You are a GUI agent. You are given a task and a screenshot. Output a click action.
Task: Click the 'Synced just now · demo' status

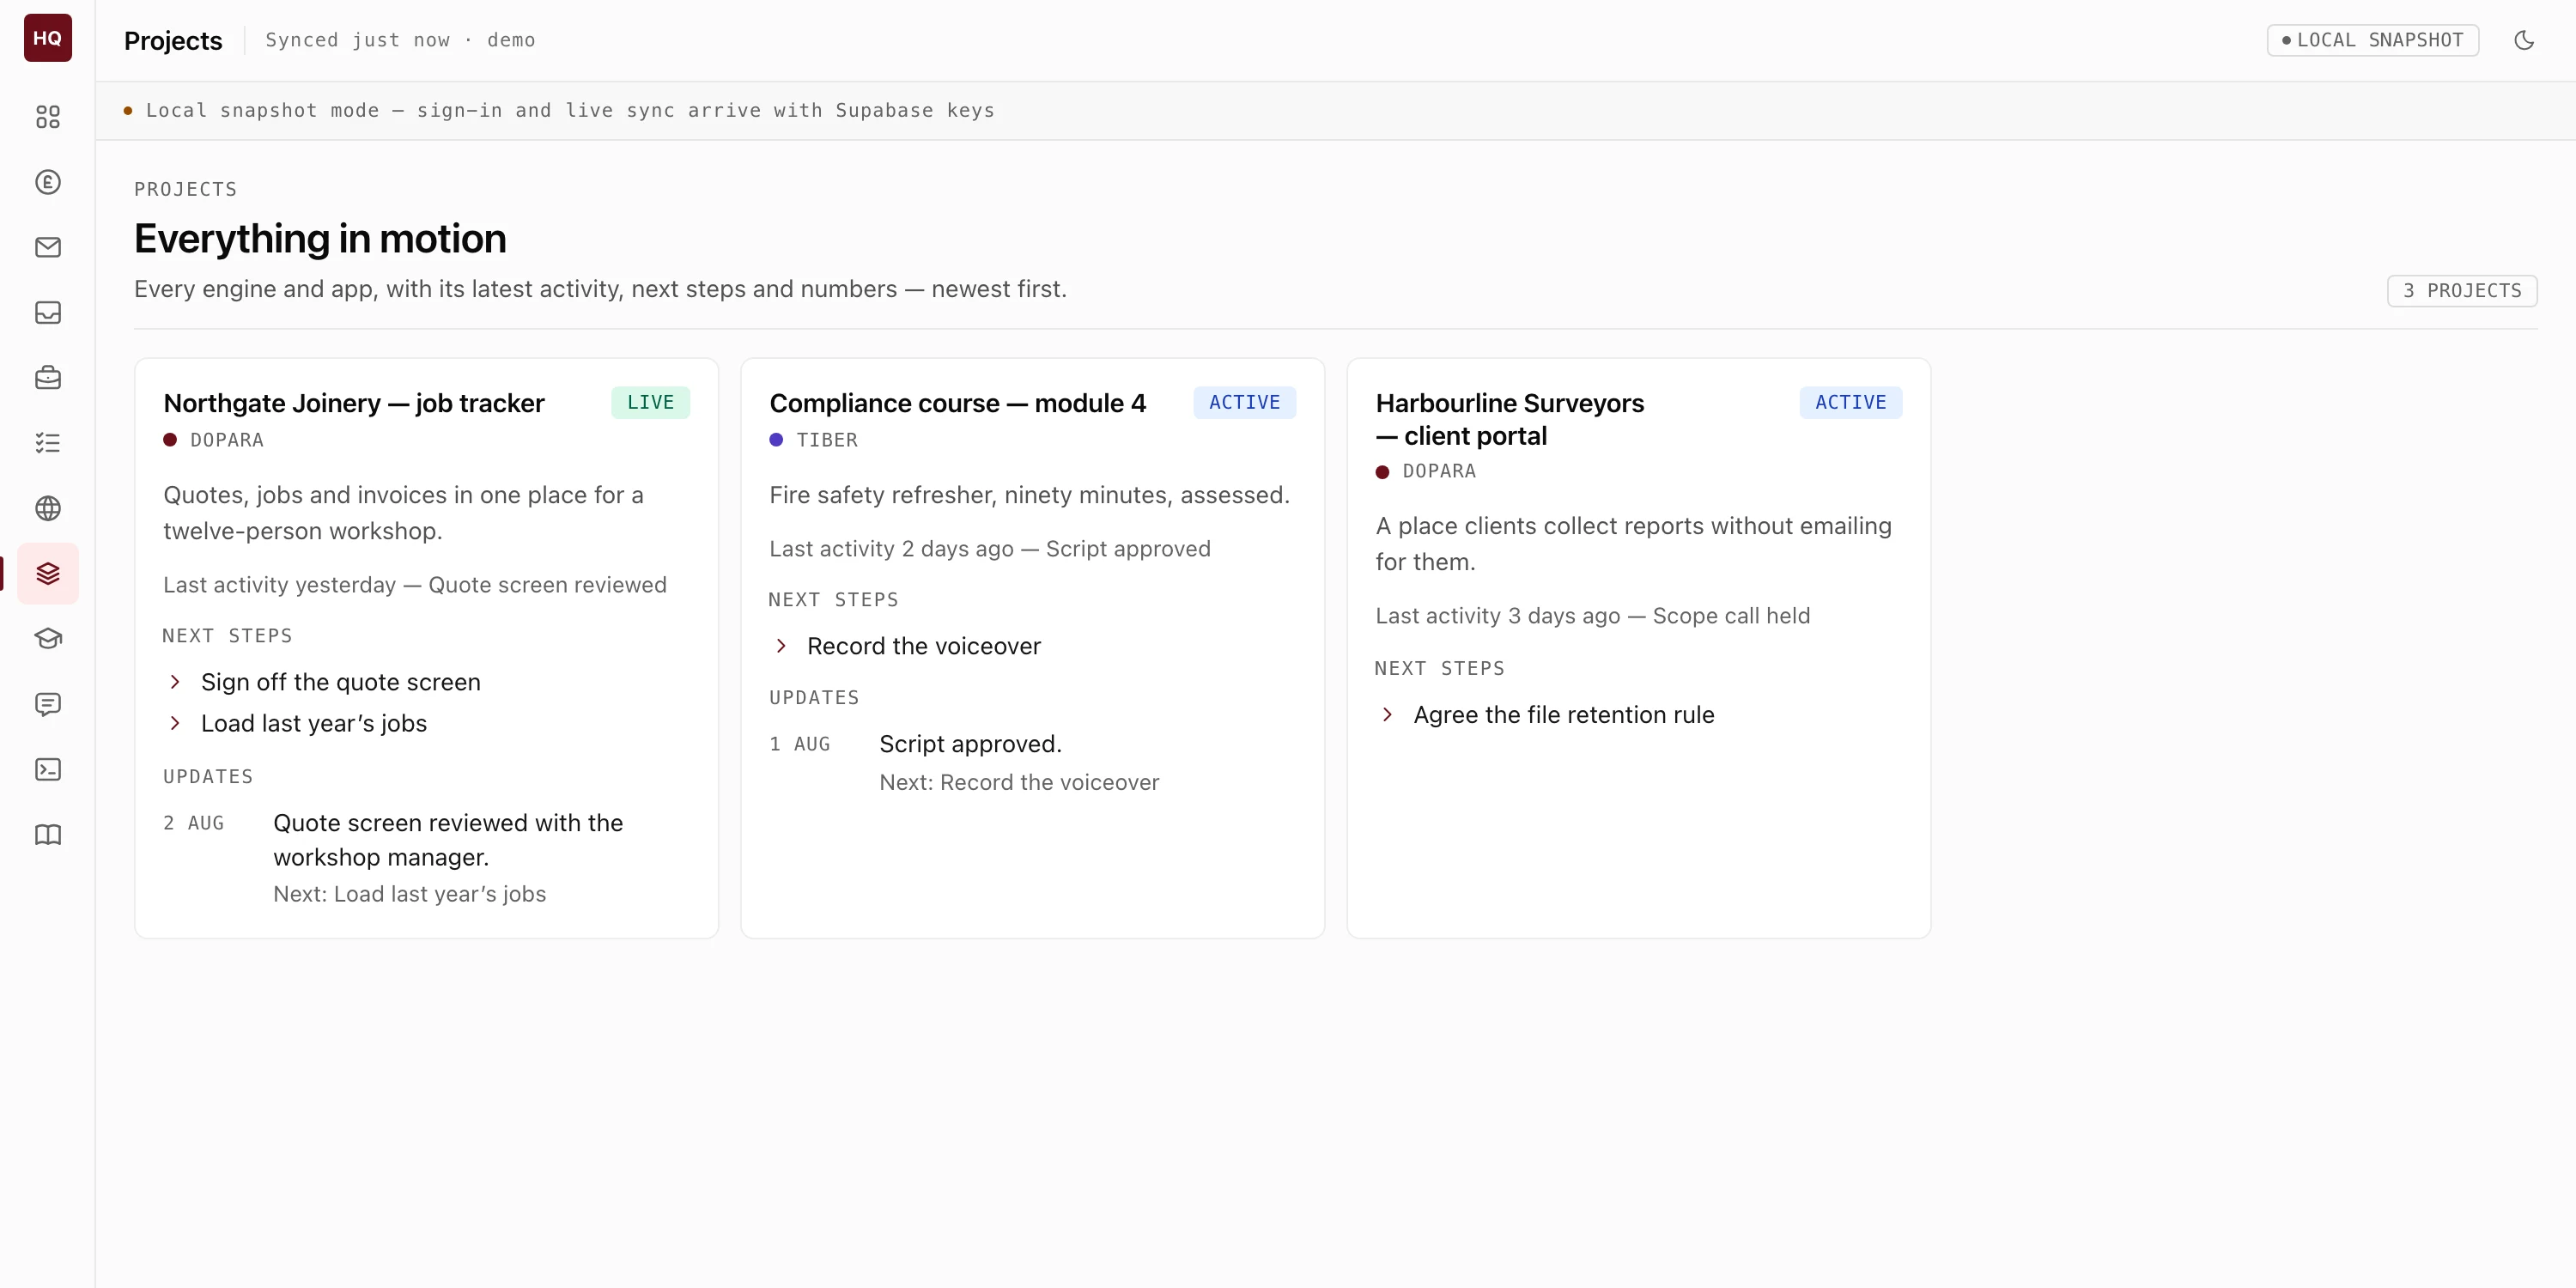pyautogui.click(x=400, y=40)
